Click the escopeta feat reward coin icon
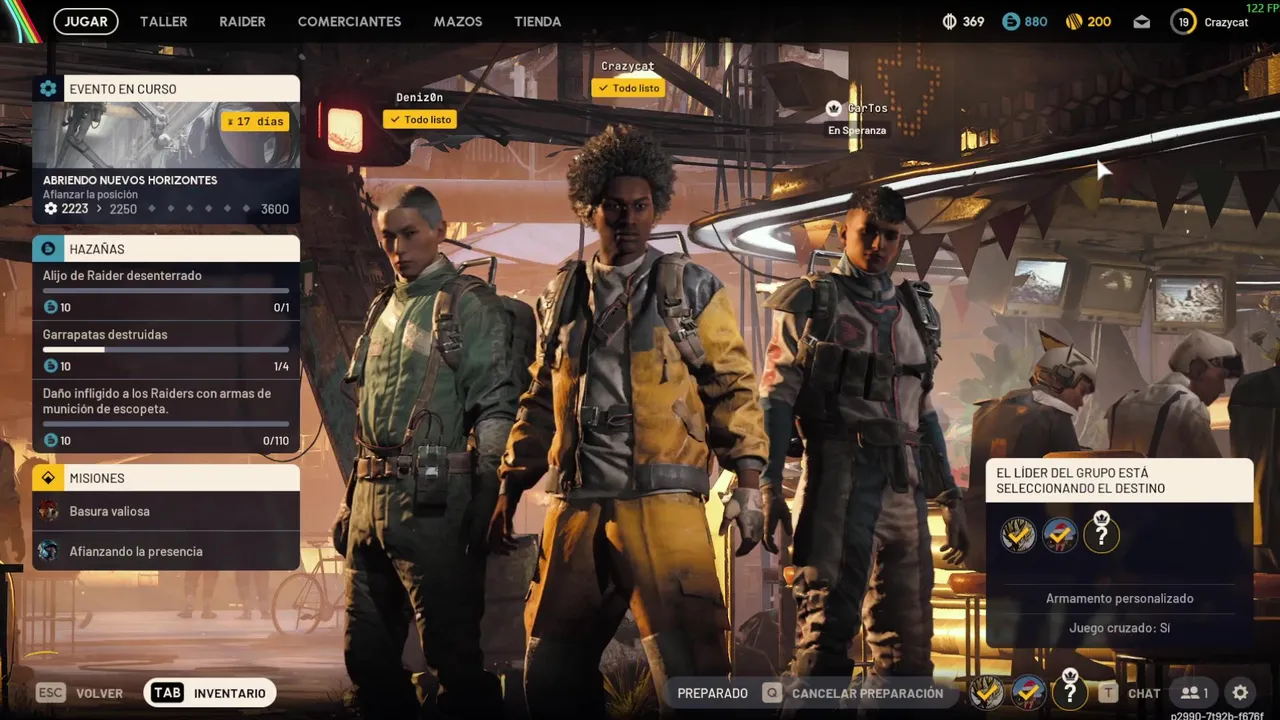The height and width of the screenshot is (720, 1280). click(51, 440)
